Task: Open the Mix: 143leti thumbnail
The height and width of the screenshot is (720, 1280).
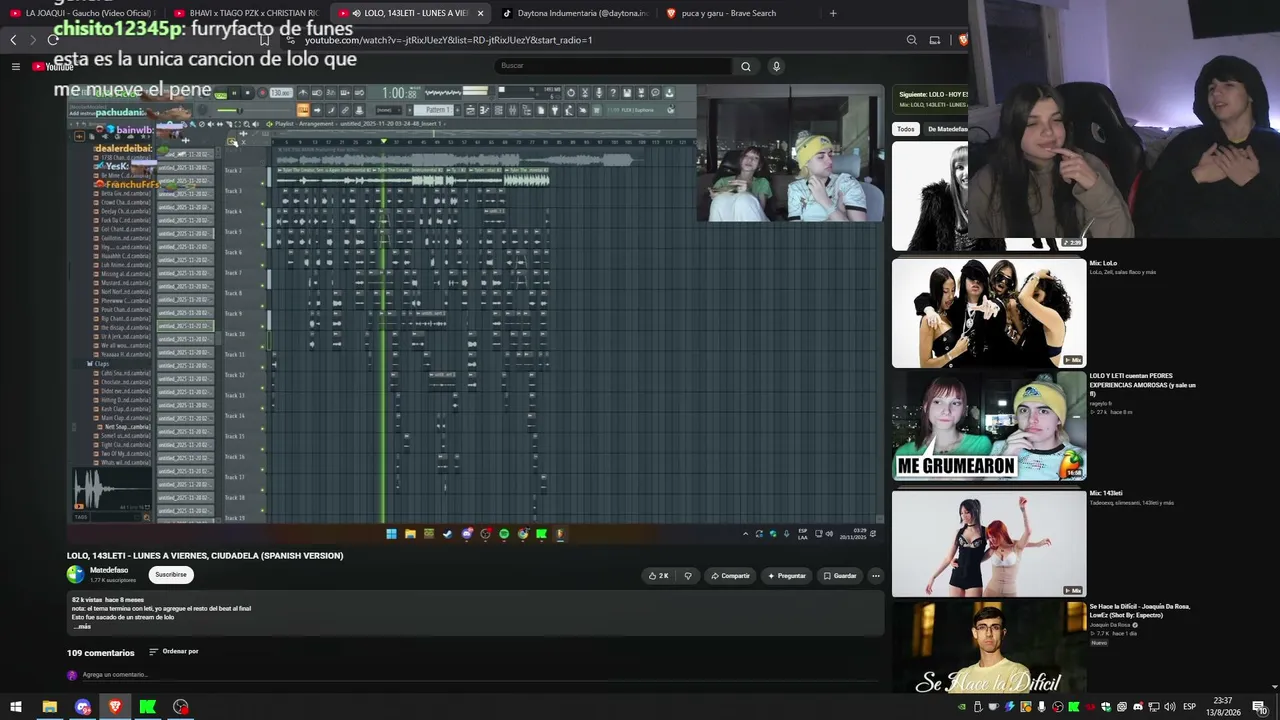Action: click(989, 543)
